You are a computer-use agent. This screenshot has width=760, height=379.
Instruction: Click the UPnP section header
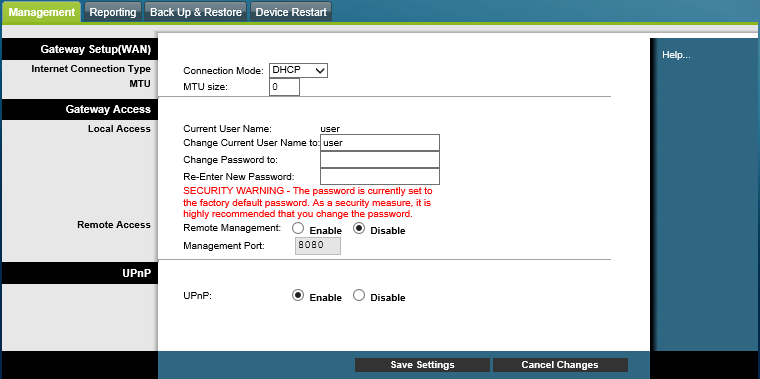click(80, 273)
